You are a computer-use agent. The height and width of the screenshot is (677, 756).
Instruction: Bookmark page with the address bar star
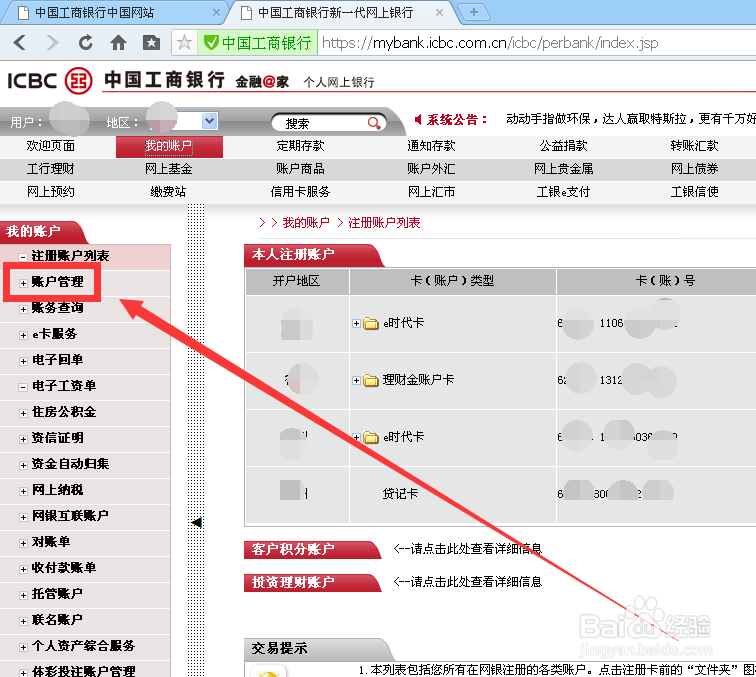184,43
